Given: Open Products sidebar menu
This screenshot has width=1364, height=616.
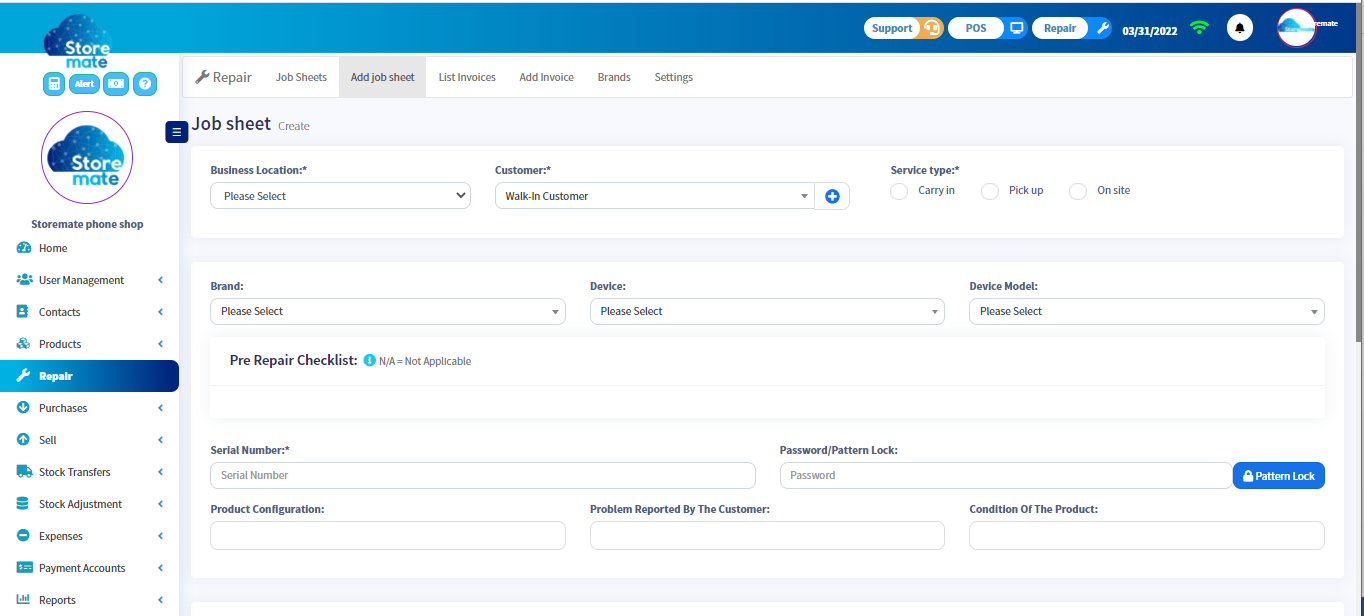Looking at the screenshot, I should [x=89, y=344].
